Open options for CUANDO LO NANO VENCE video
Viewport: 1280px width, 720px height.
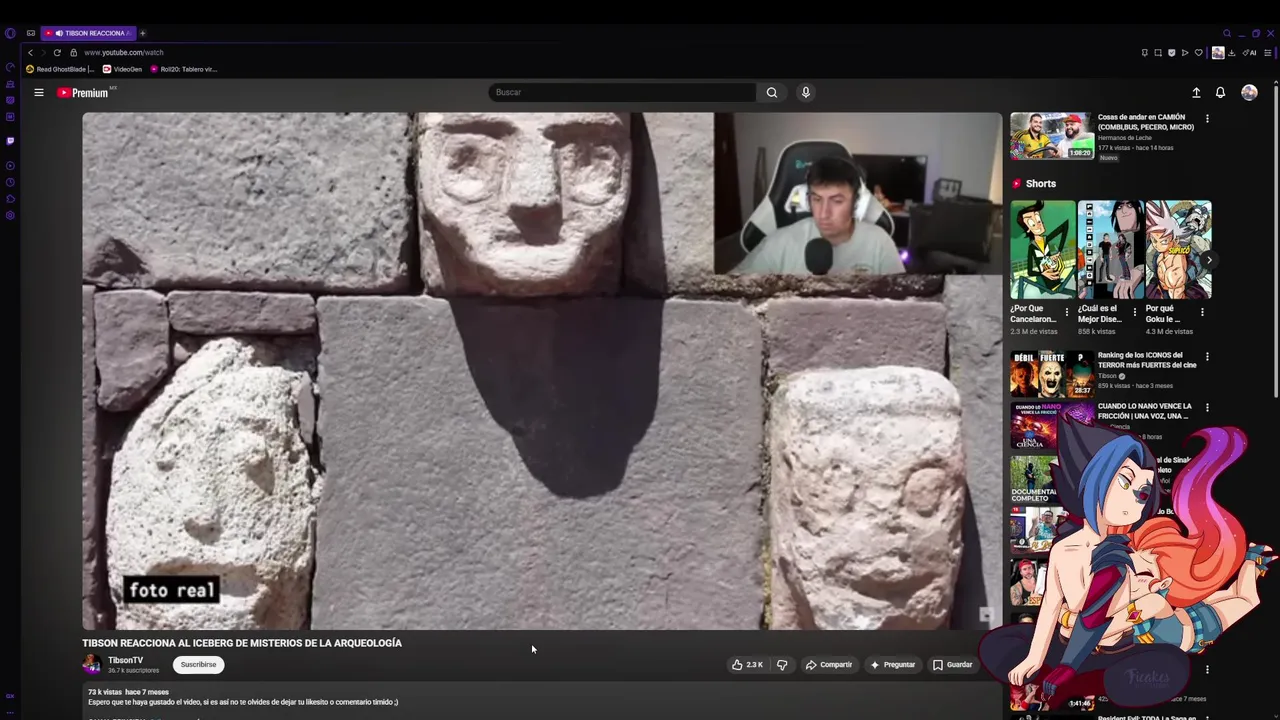coord(1207,408)
